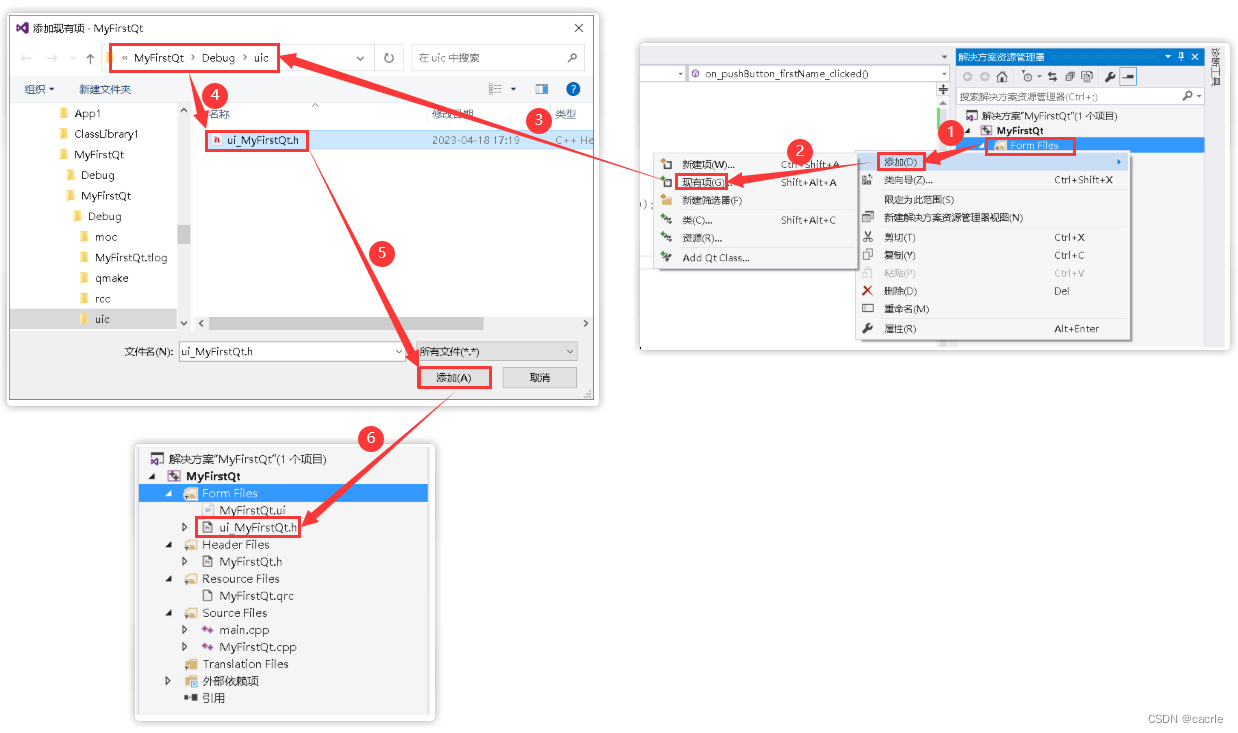The height and width of the screenshot is (733, 1238).
Task: Click the Help question mark in the dialog
Action: point(573,89)
